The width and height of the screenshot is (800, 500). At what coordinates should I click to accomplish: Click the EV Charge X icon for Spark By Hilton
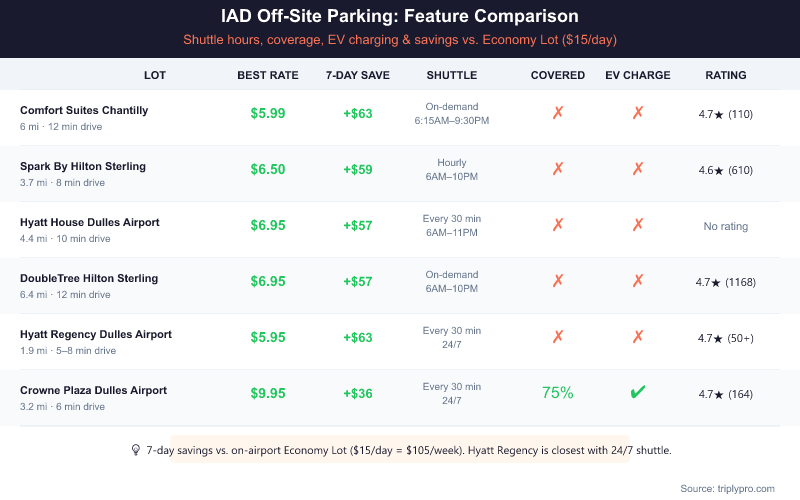pyautogui.click(x=638, y=169)
